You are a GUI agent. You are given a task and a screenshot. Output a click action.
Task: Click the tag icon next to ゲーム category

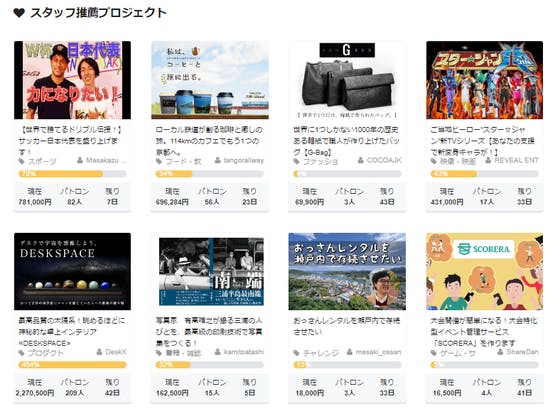[434, 353]
